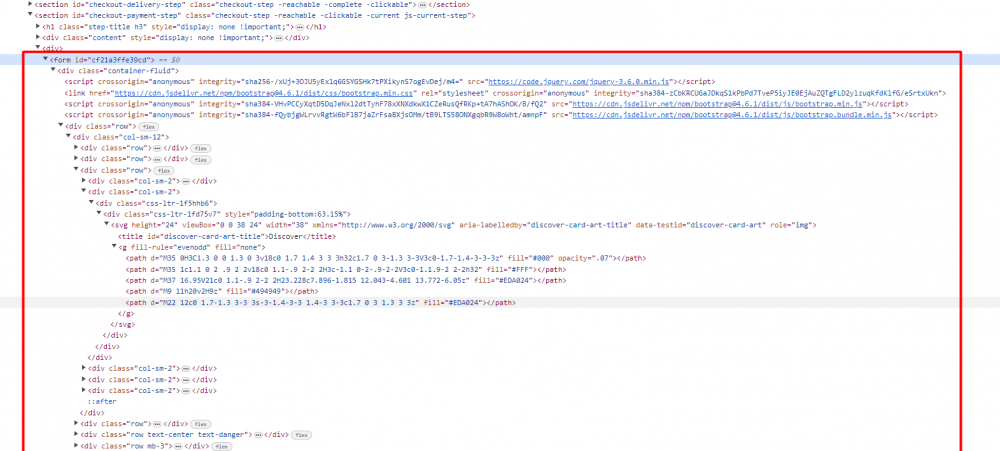This screenshot has height=451, width=1000.
Task: Expand the row text-center text-danger div
Action: tap(76, 434)
